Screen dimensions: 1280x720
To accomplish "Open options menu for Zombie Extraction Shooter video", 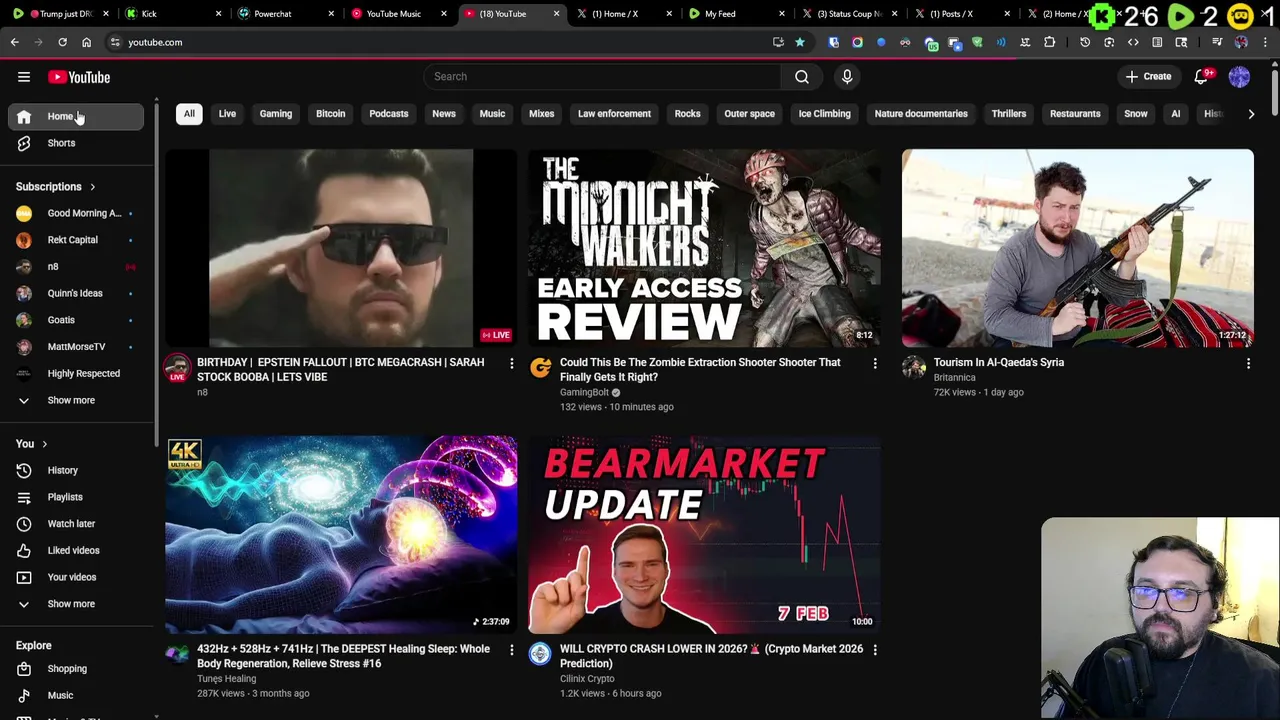I will pos(875,364).
